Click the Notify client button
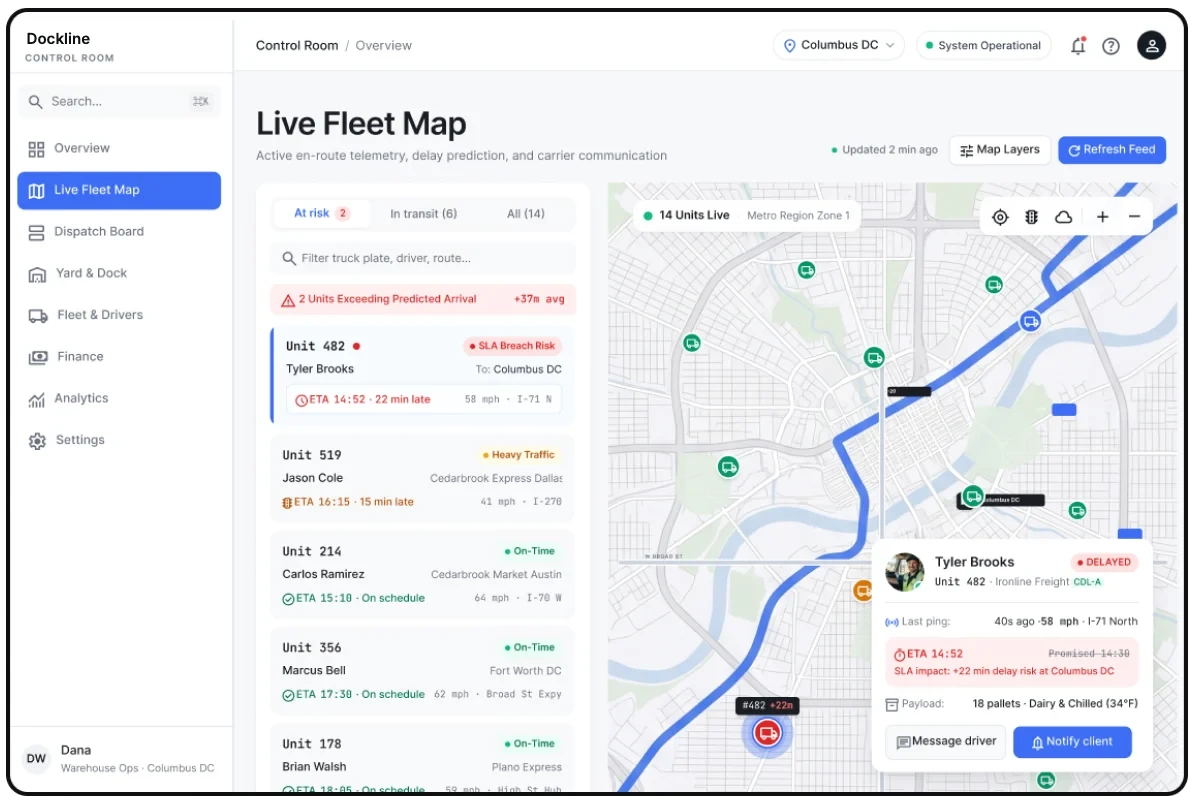The height and width of the screenshot is (804, 1195). click(1072, 742)
